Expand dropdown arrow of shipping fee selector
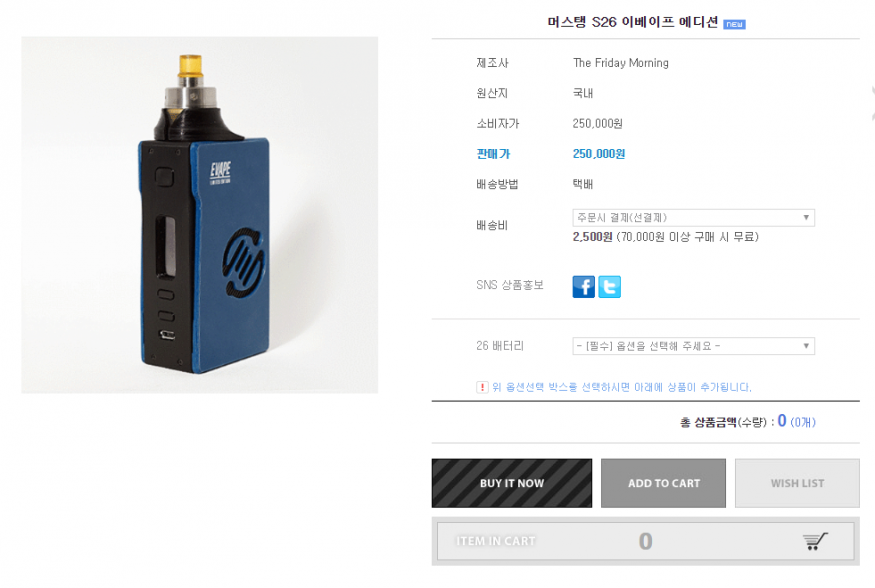Viewport: 875px width, 588px height. click(x=806, y=218)
